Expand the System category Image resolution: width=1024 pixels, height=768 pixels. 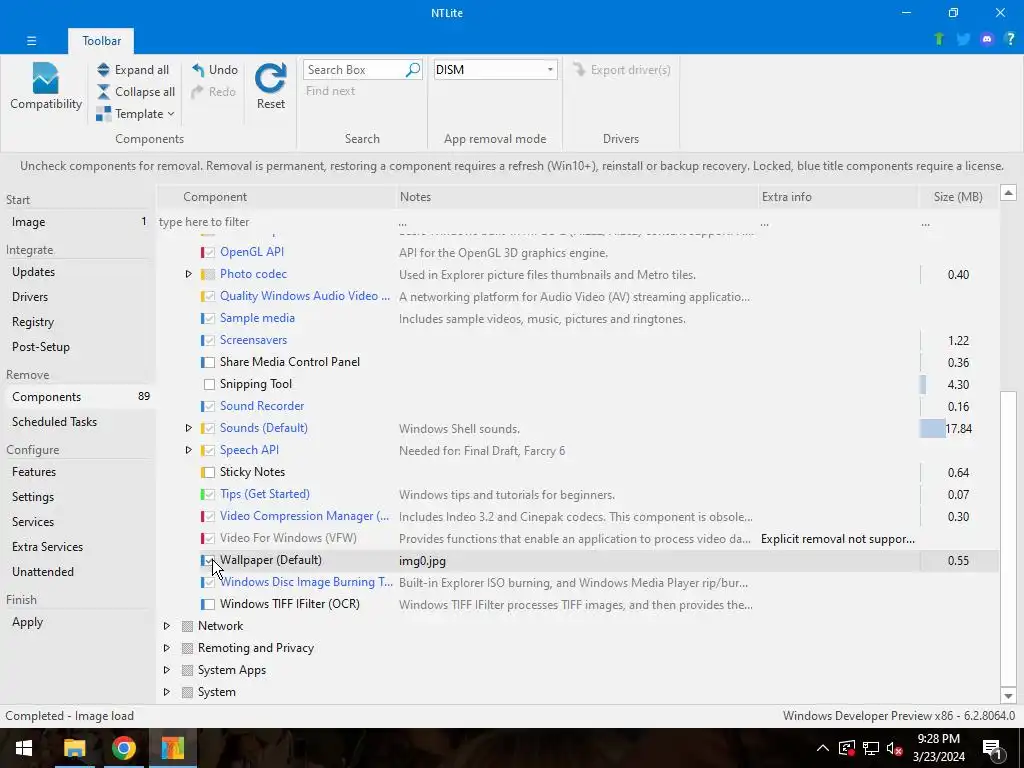pos(167,692)
